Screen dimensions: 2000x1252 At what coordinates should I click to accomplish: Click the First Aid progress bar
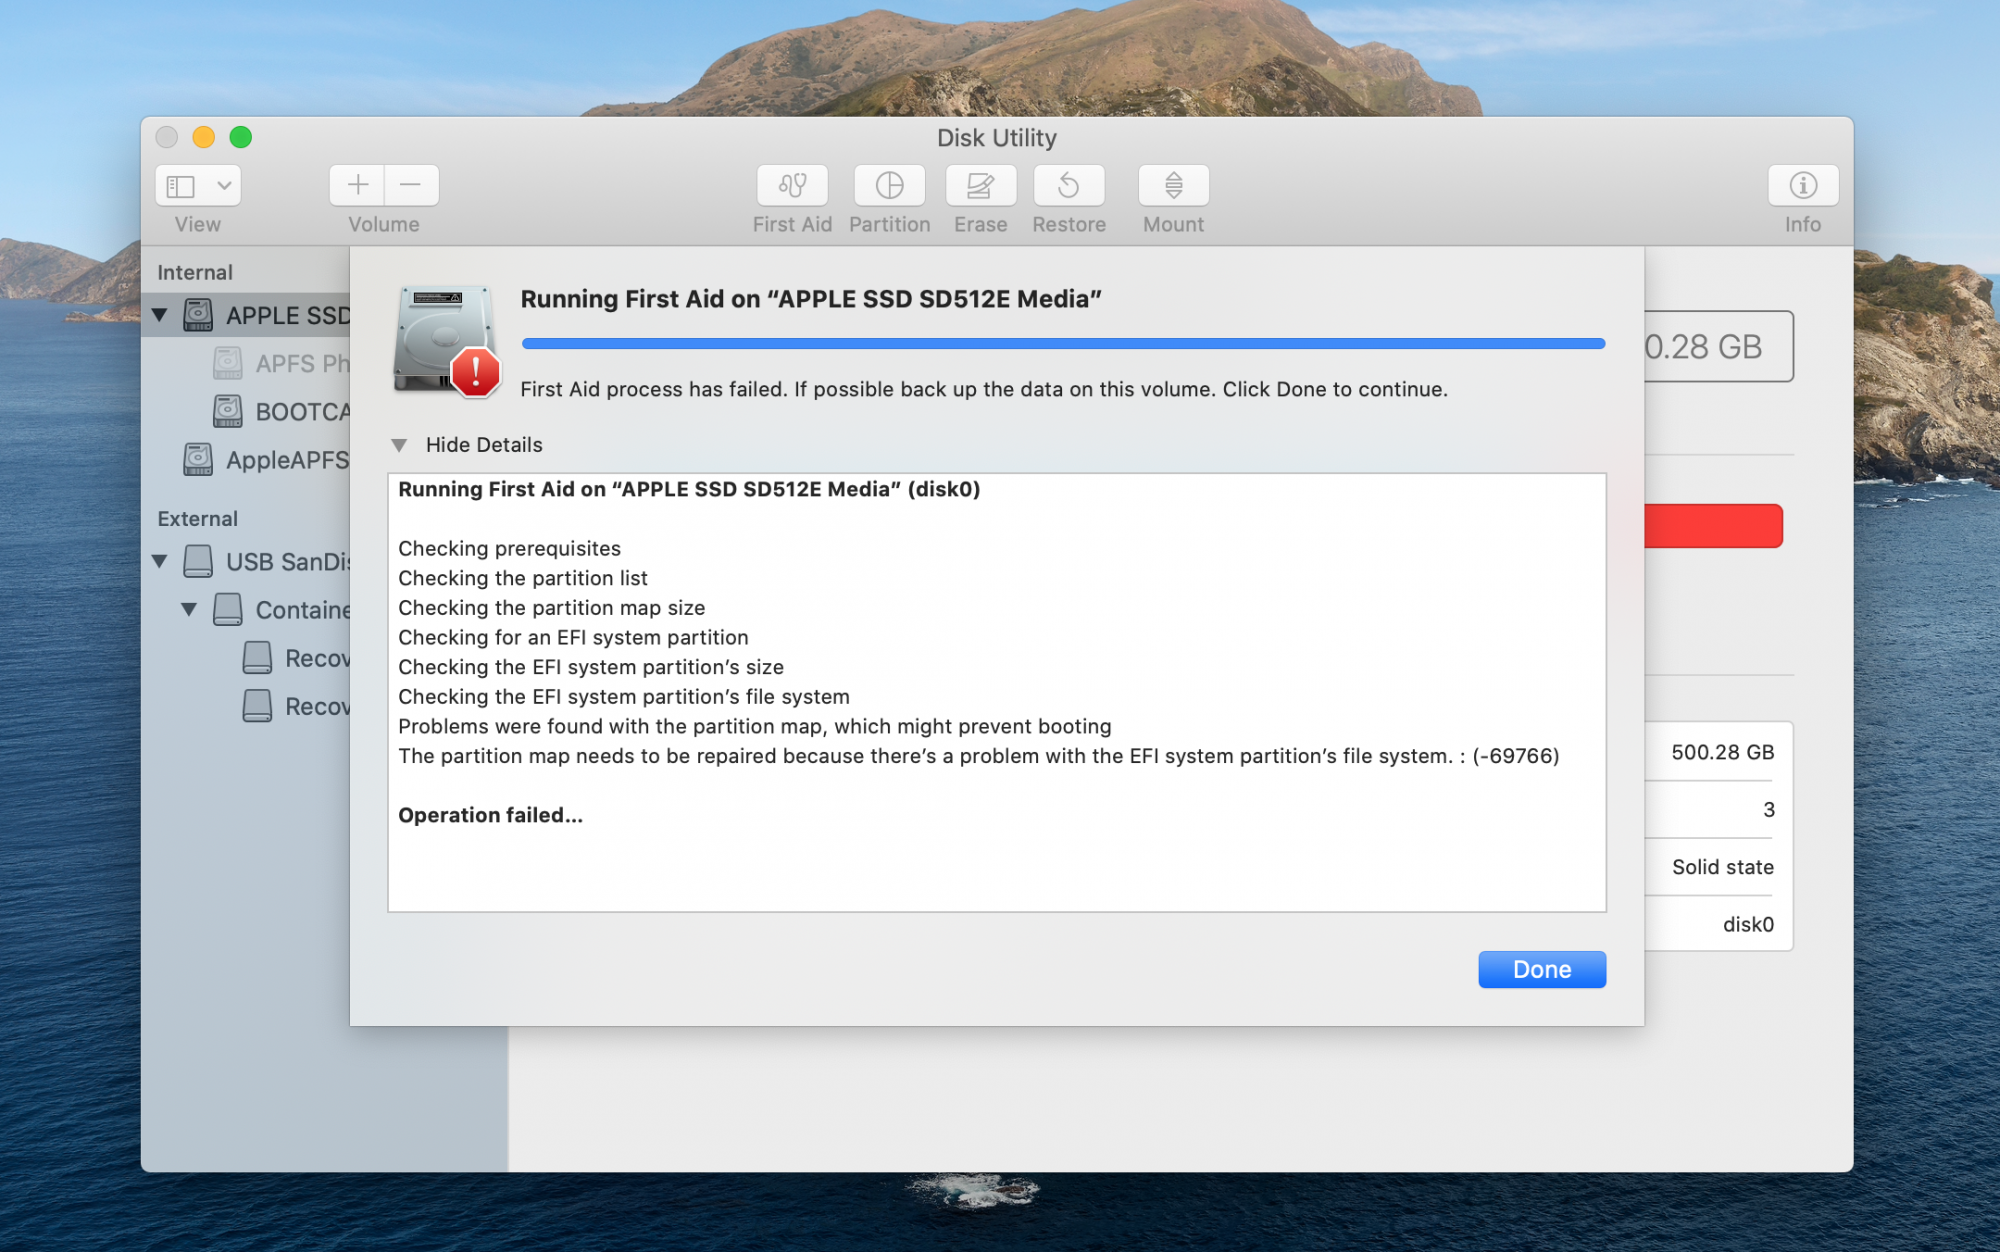[x=1062, y=343]
